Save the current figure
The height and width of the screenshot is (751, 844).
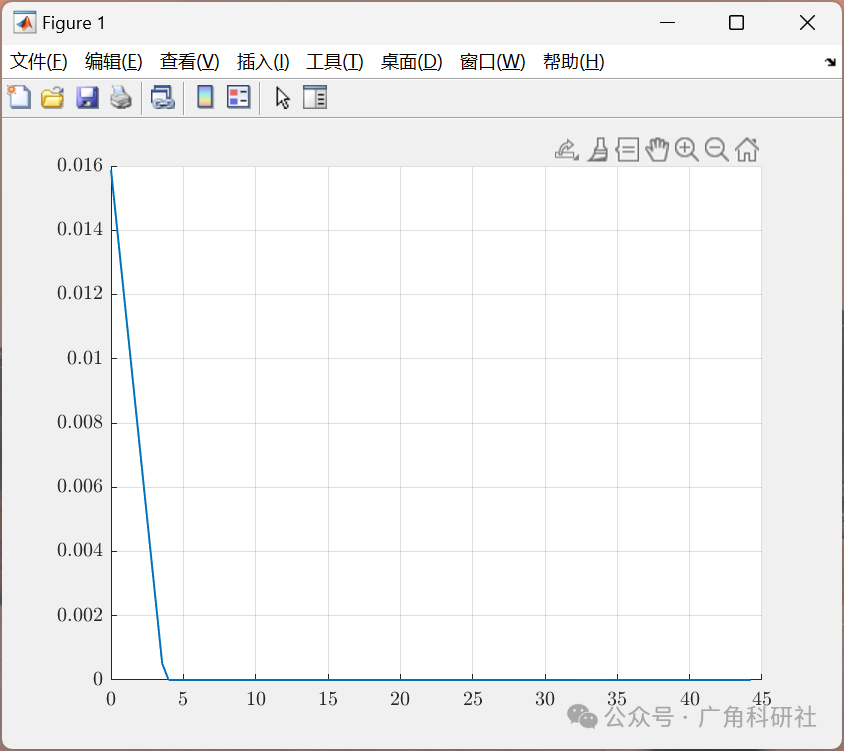tap(87, 97)
